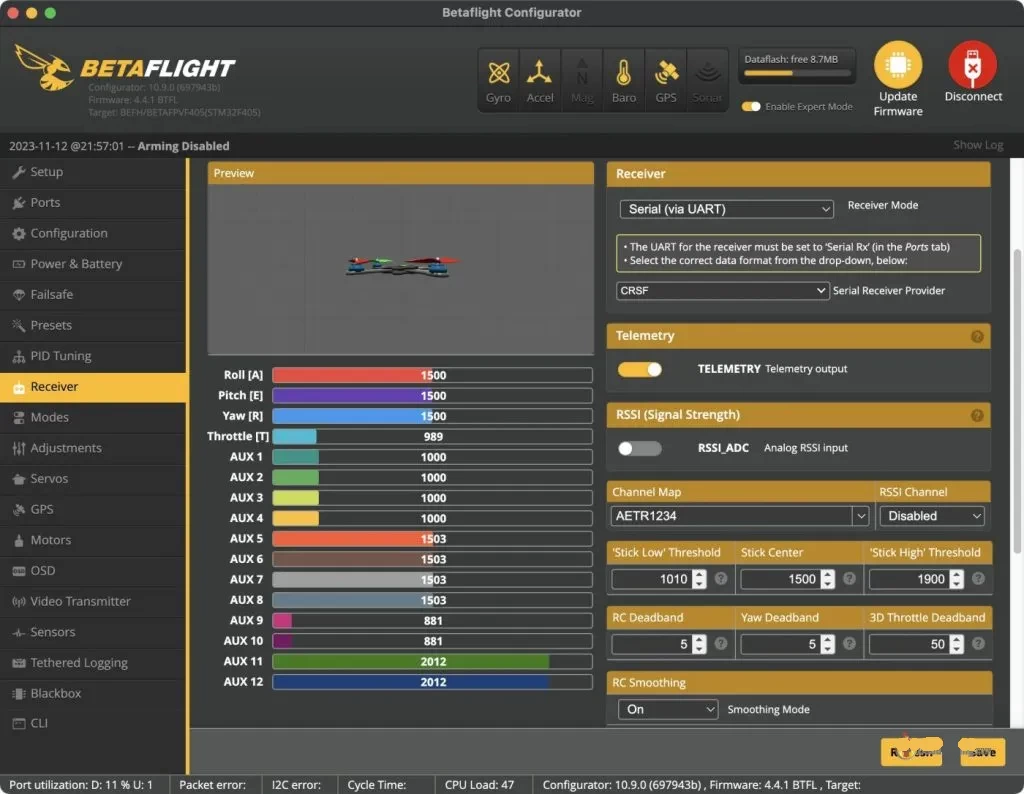Click the Save button
This screenshot has width=1024, height=794.
(982, 752)
